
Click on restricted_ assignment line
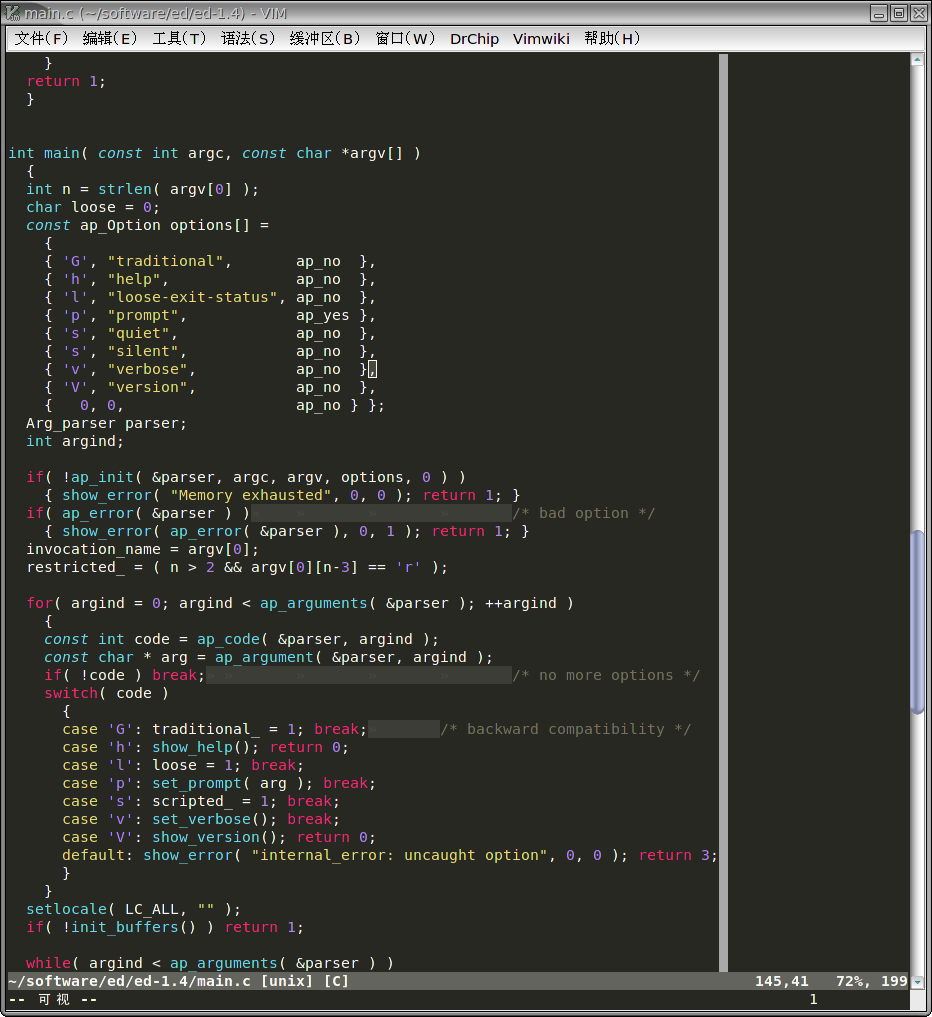click(237, 568)
